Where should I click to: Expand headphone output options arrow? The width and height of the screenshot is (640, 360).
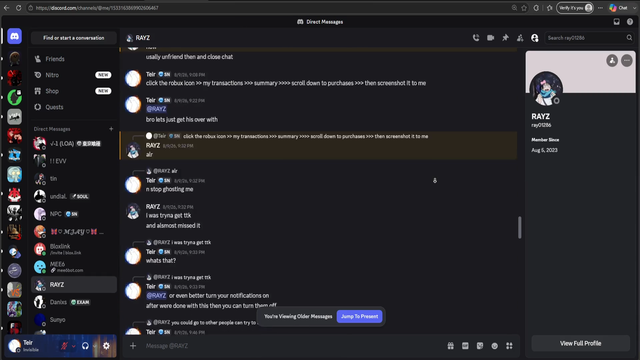94,346
